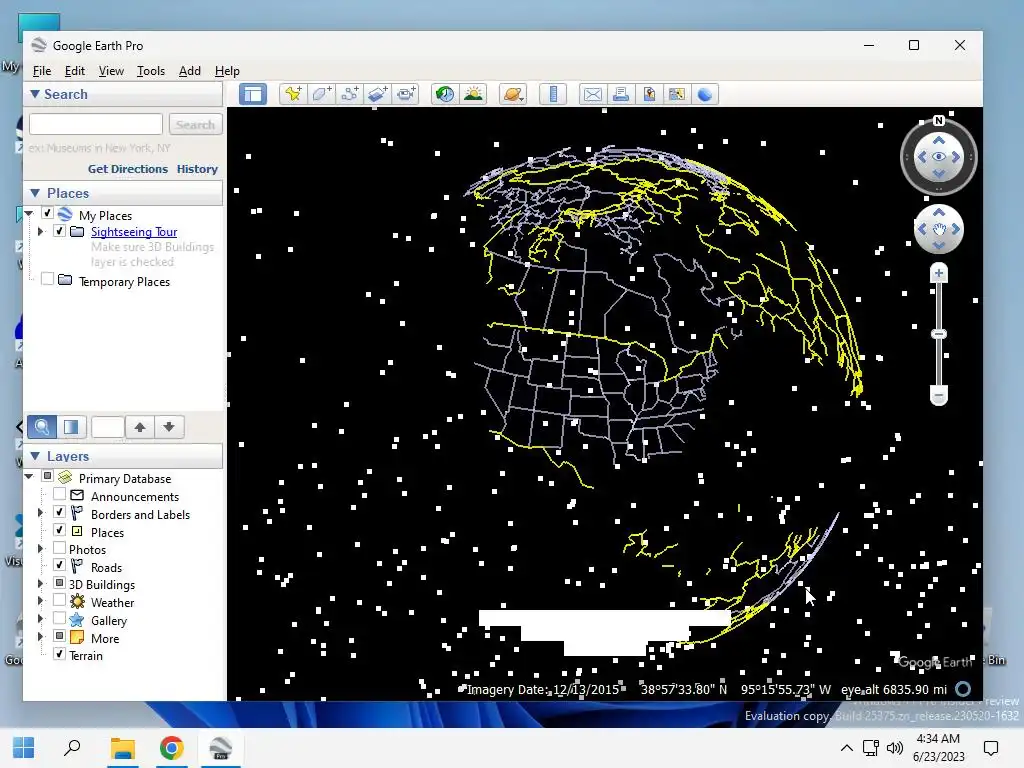Show historical imagery clock icon

tap(445, 94)
